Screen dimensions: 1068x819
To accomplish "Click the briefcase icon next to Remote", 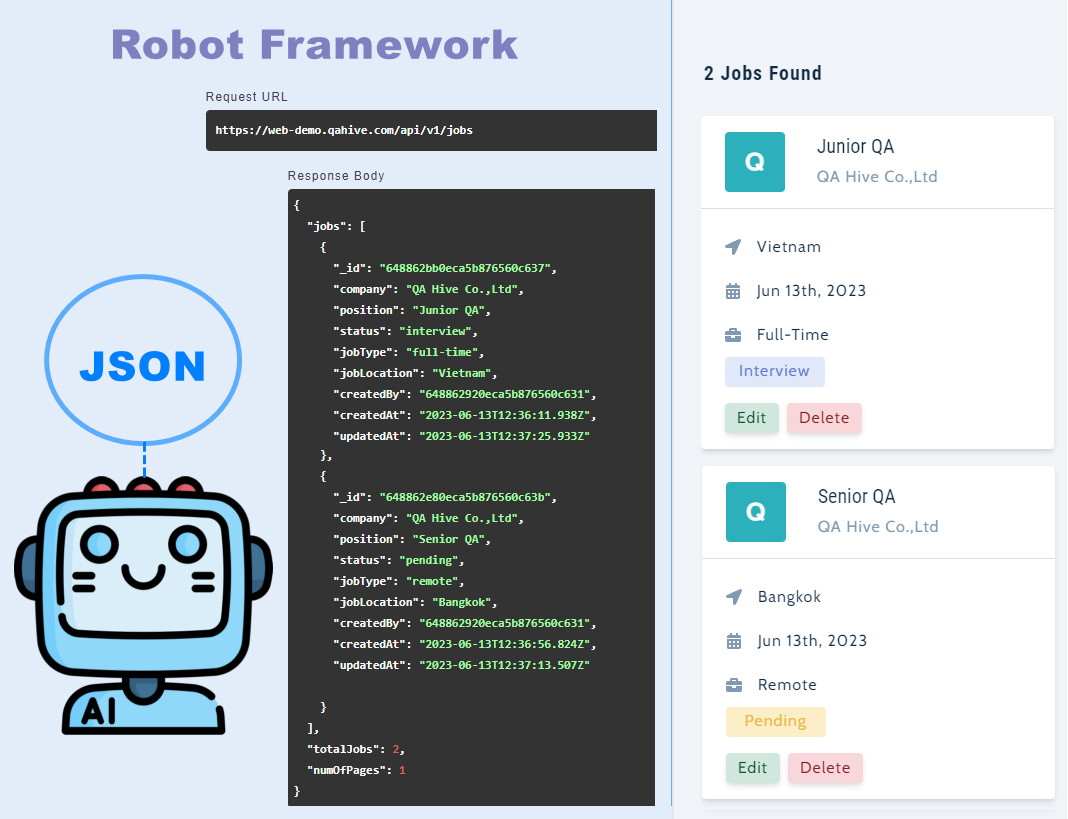I will [733, 684].
